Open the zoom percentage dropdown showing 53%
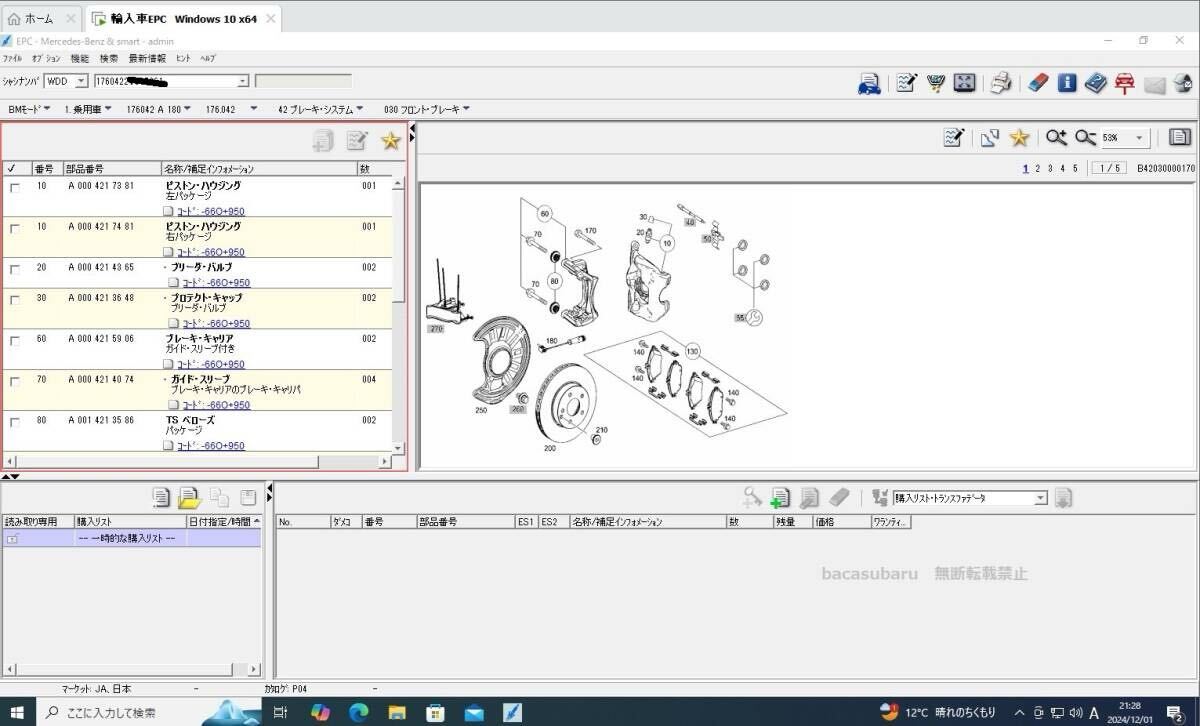The image size is (1200, 726). [x=1137, y=136]
